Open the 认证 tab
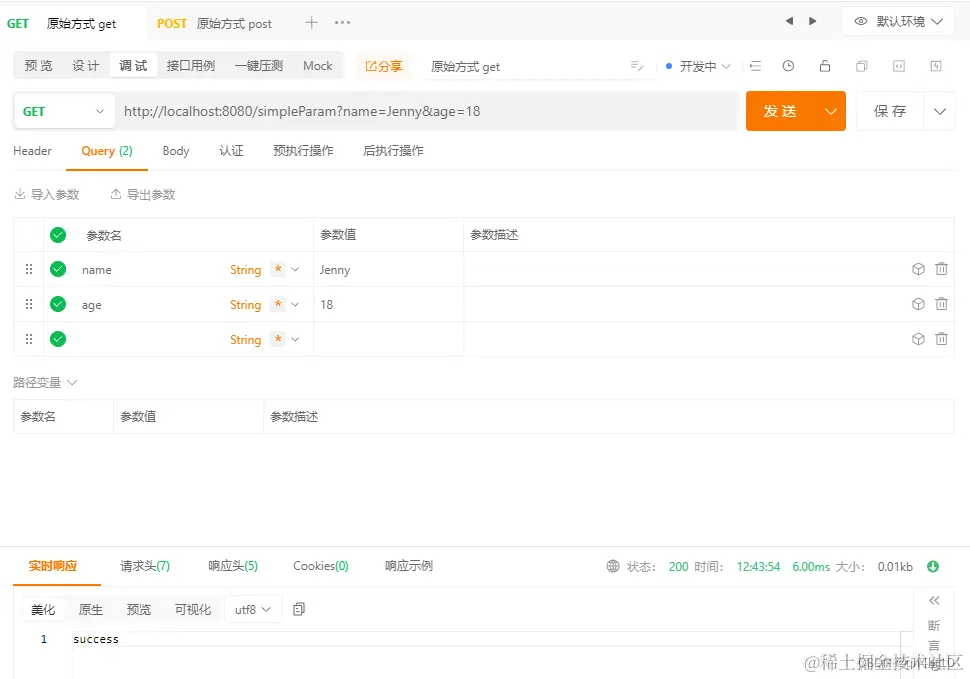This screenshot has height=679, width=970. [231, 151]
